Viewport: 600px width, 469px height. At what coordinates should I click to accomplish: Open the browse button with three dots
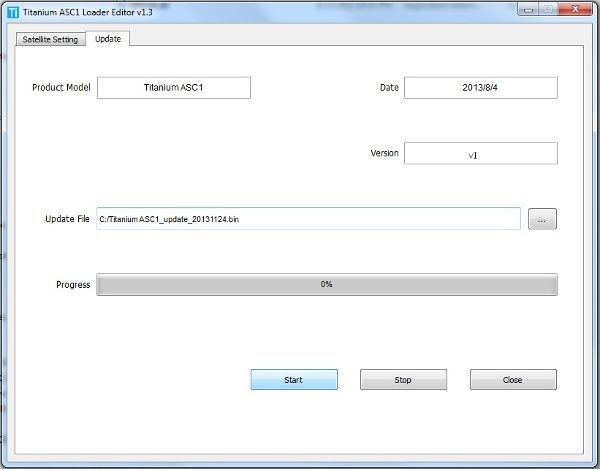[542, 219]
